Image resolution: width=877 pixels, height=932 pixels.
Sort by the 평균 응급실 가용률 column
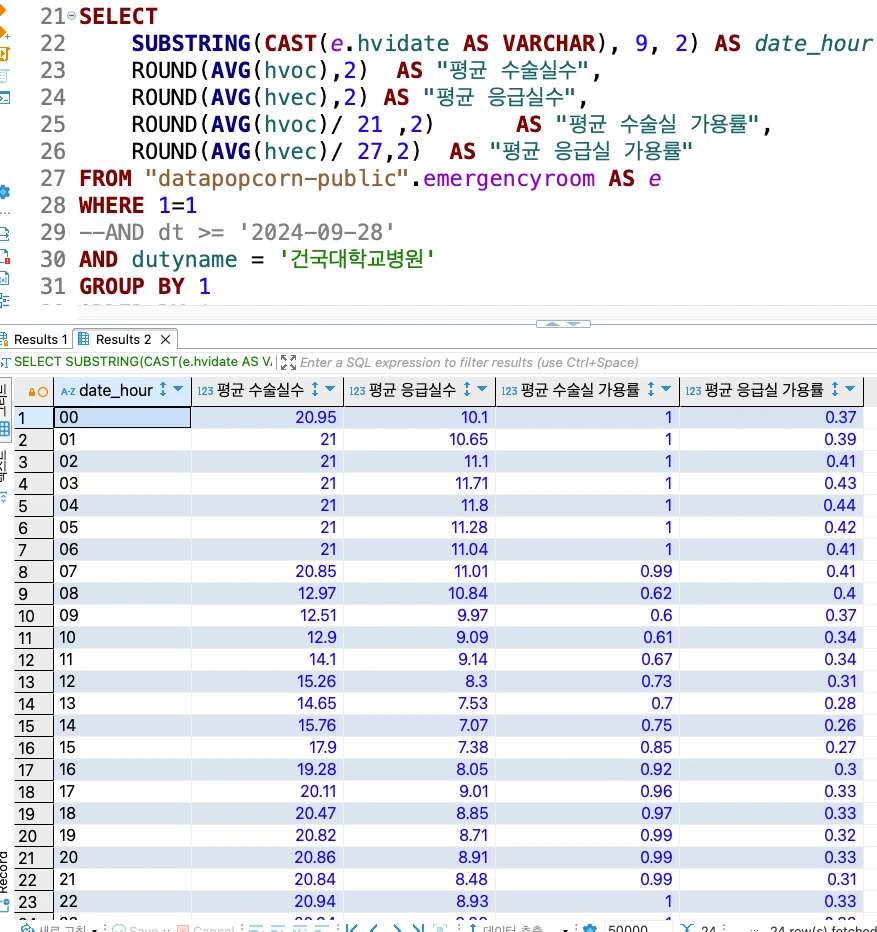coord(835,390)
